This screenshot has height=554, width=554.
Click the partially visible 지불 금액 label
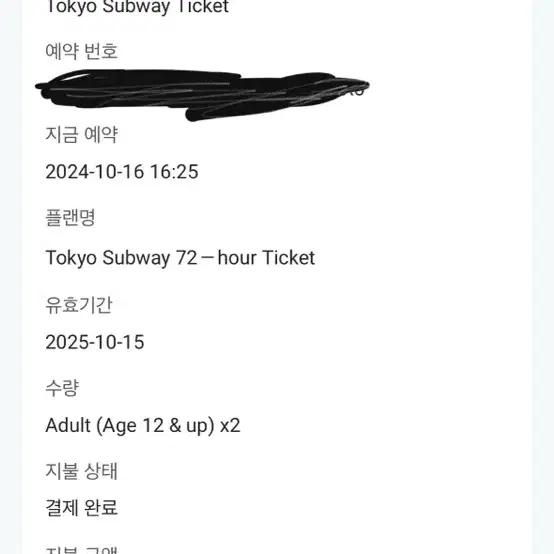tap(81, 550)
